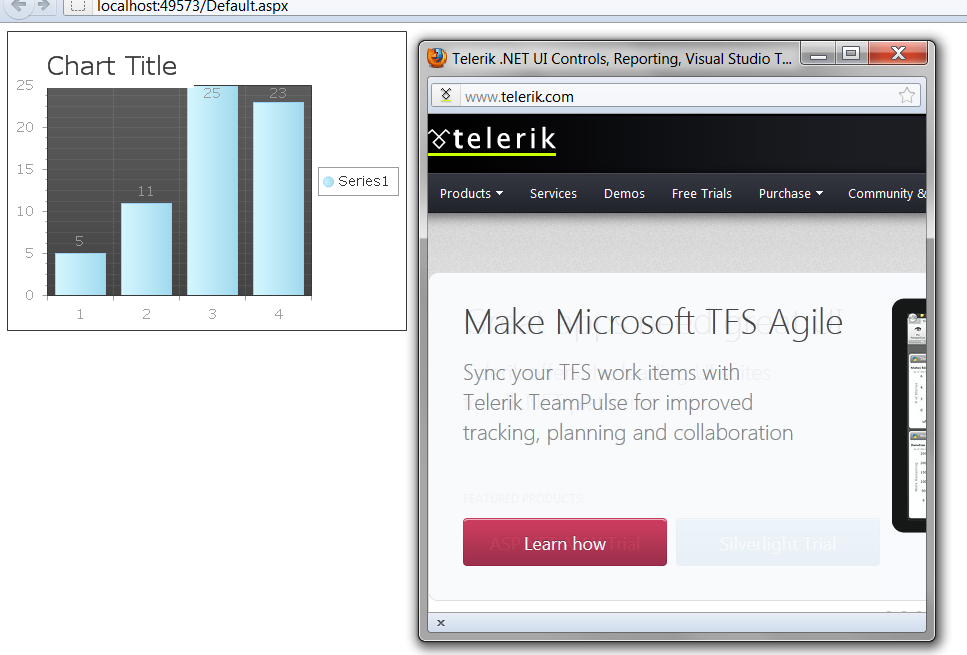This screenshot has width=967, height=655.
Task: Click the bar labeled 11
Action: pos(146,249)
